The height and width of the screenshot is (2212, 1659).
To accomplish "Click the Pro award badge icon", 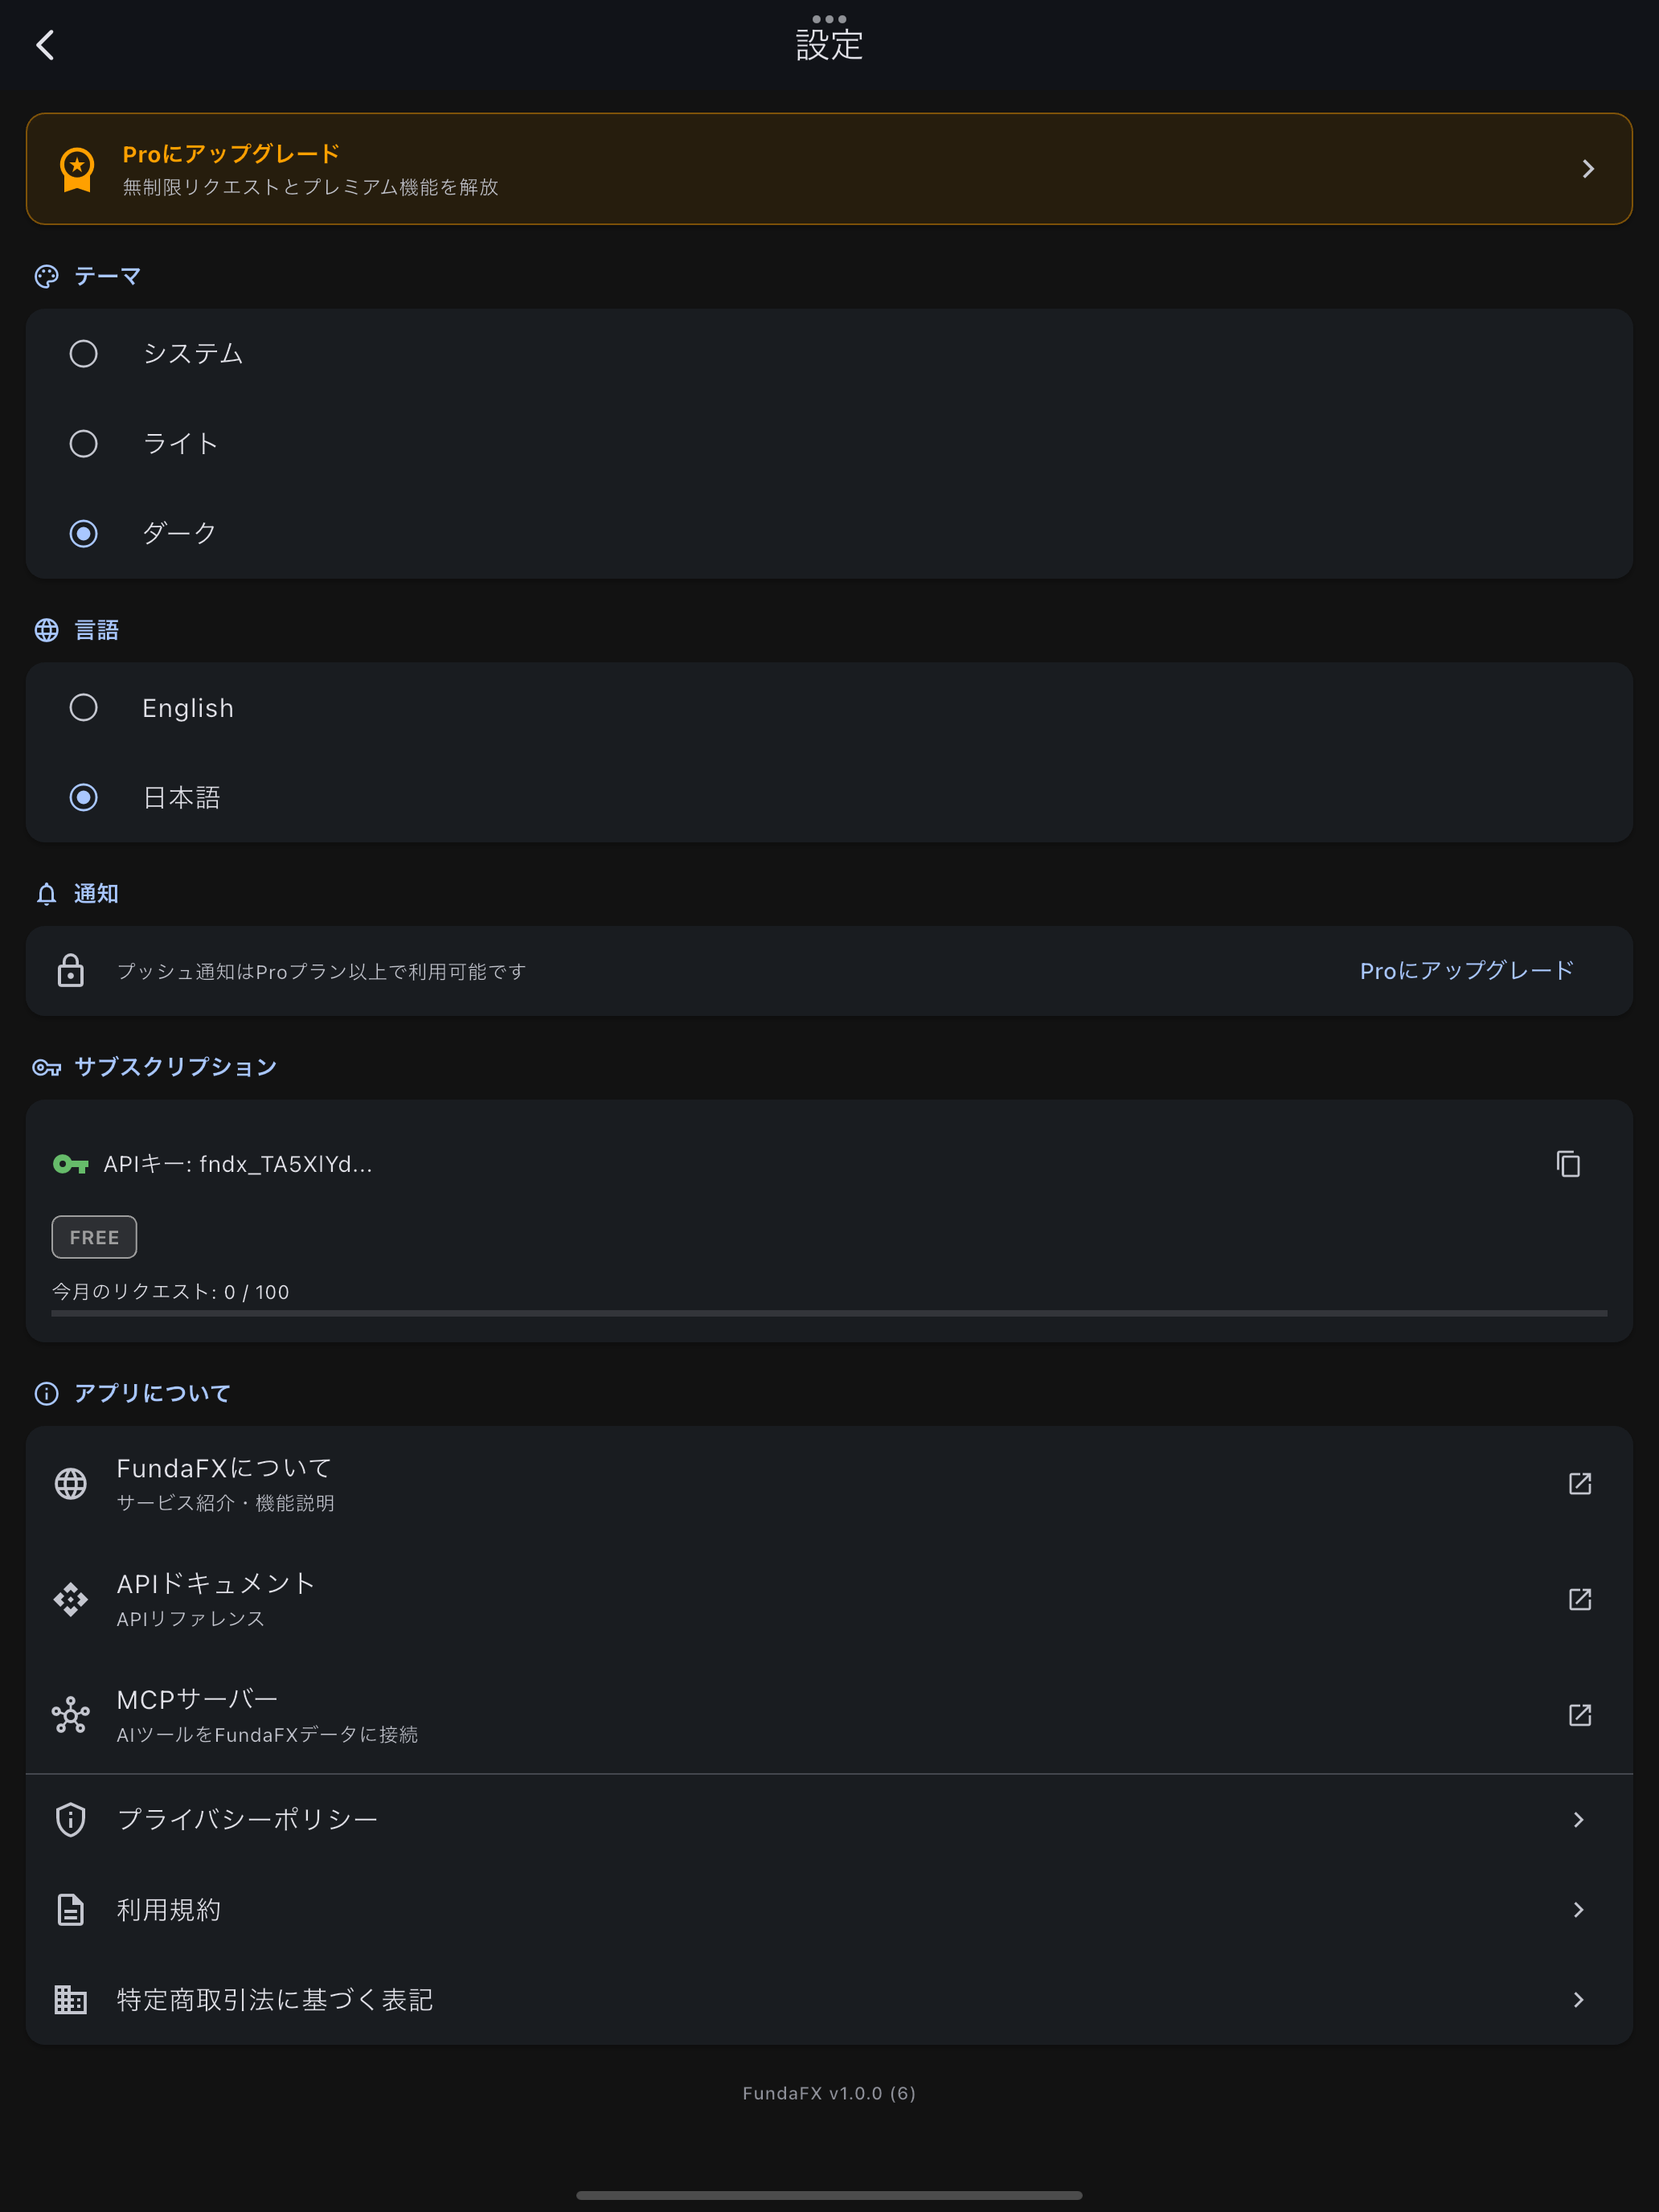I will click(77, 169).
